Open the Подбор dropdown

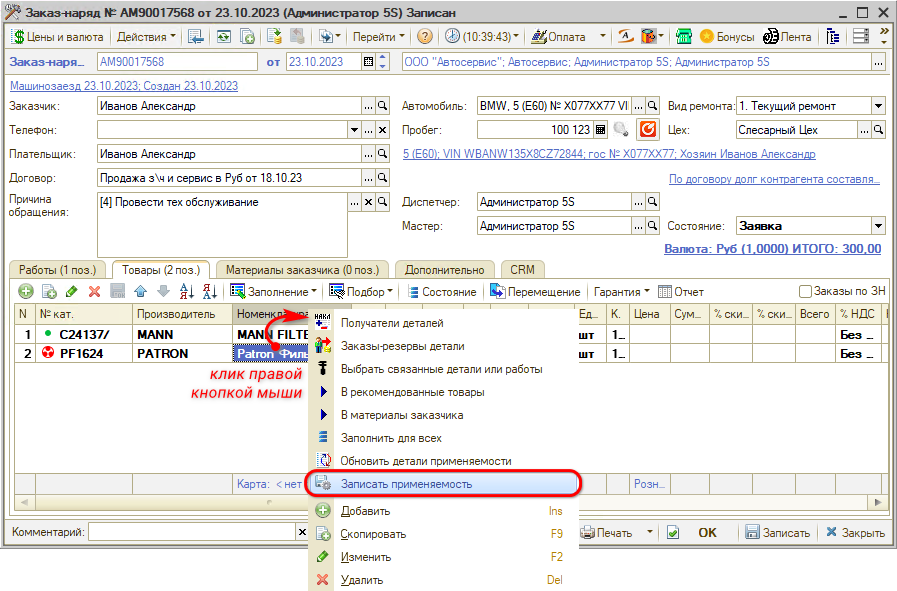tap(361, 292)
